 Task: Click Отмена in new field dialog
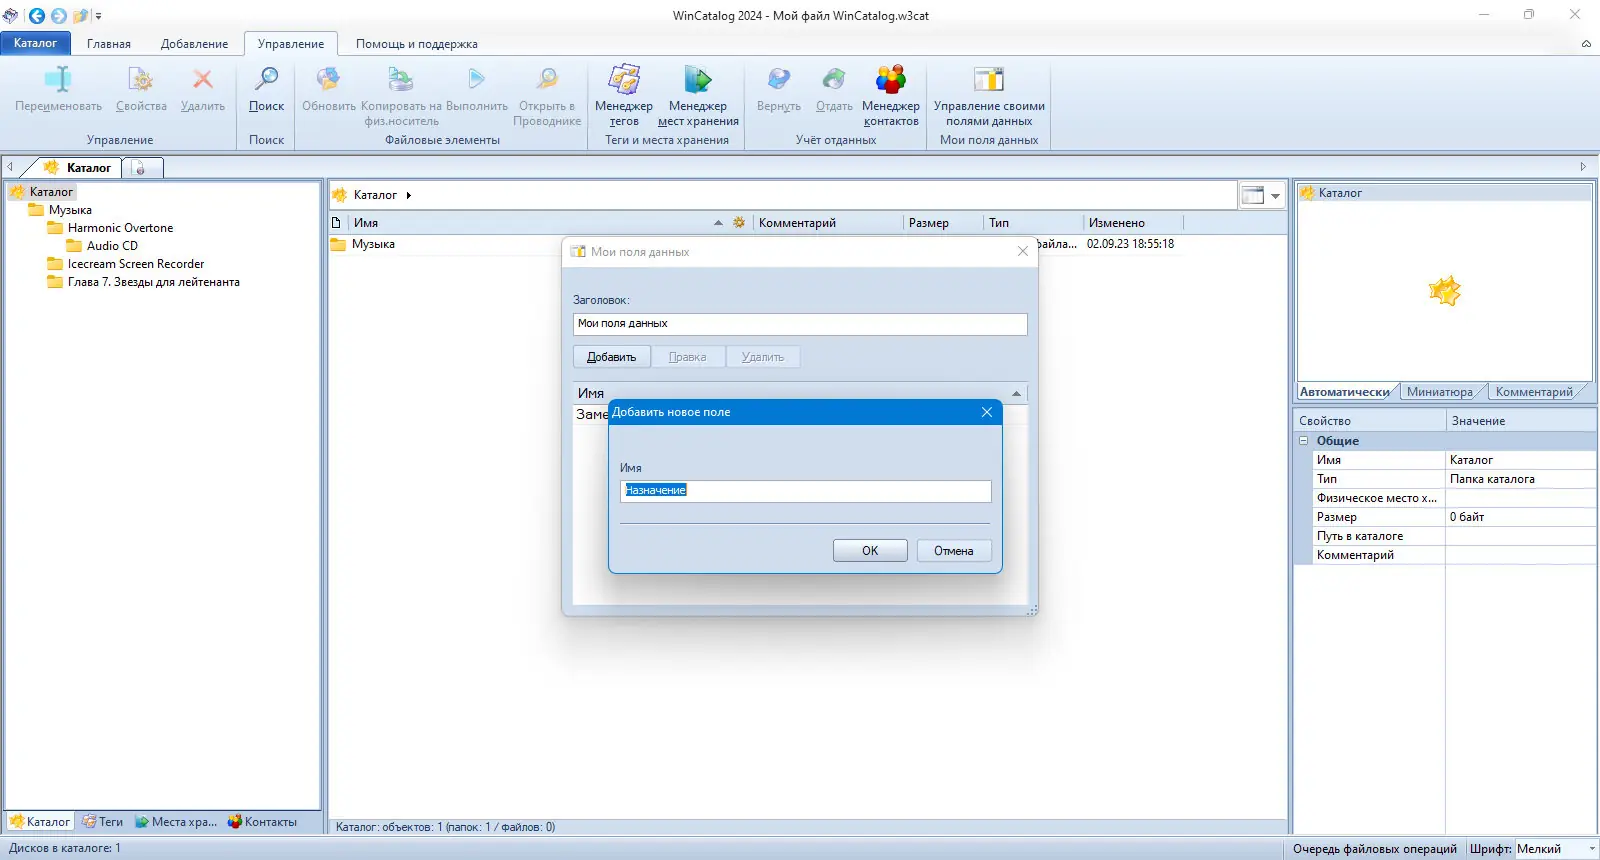point(954,551)
